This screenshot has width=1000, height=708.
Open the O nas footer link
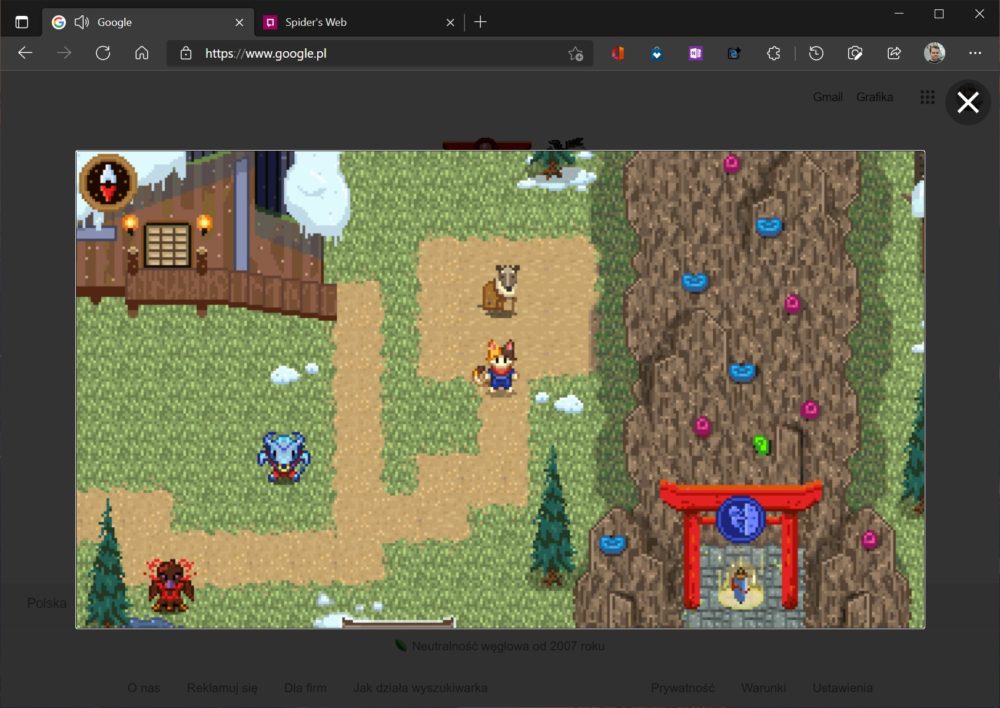143,688
